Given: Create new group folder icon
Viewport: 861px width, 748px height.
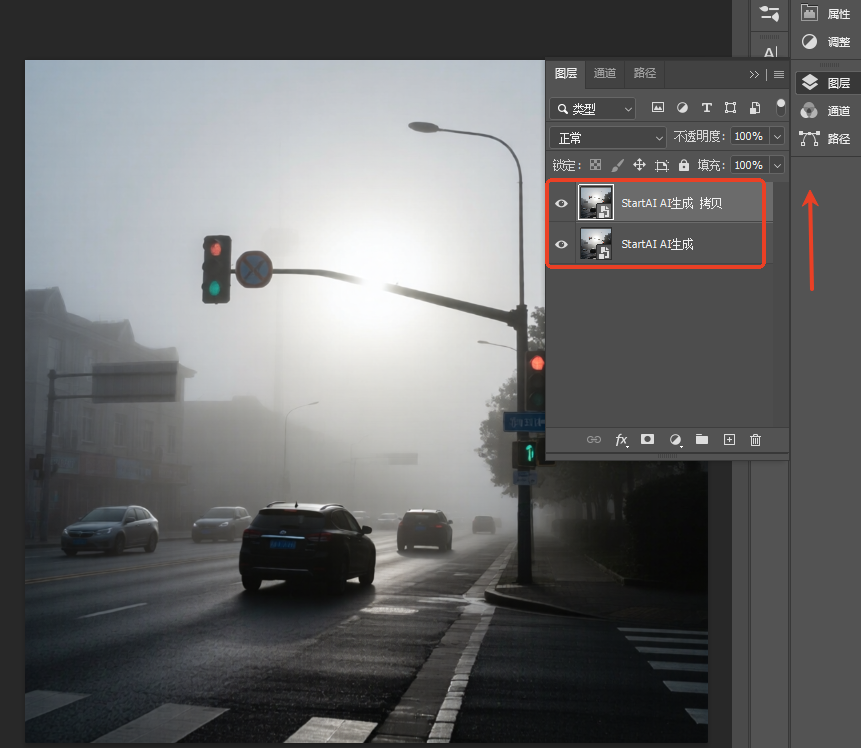Looking at the screenshot, I should tap(702, 439).
